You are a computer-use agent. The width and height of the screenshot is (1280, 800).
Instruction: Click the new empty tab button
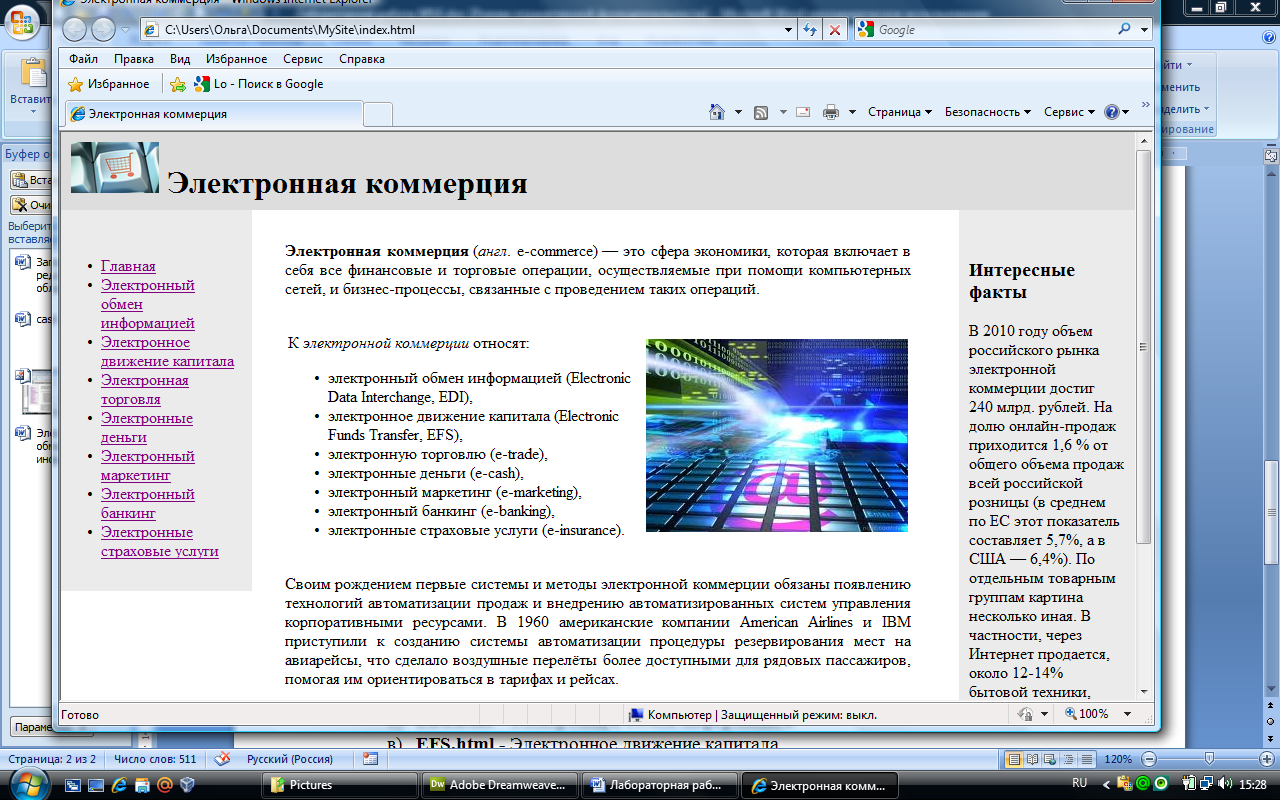pyautogui.click(x=377, y=114)
